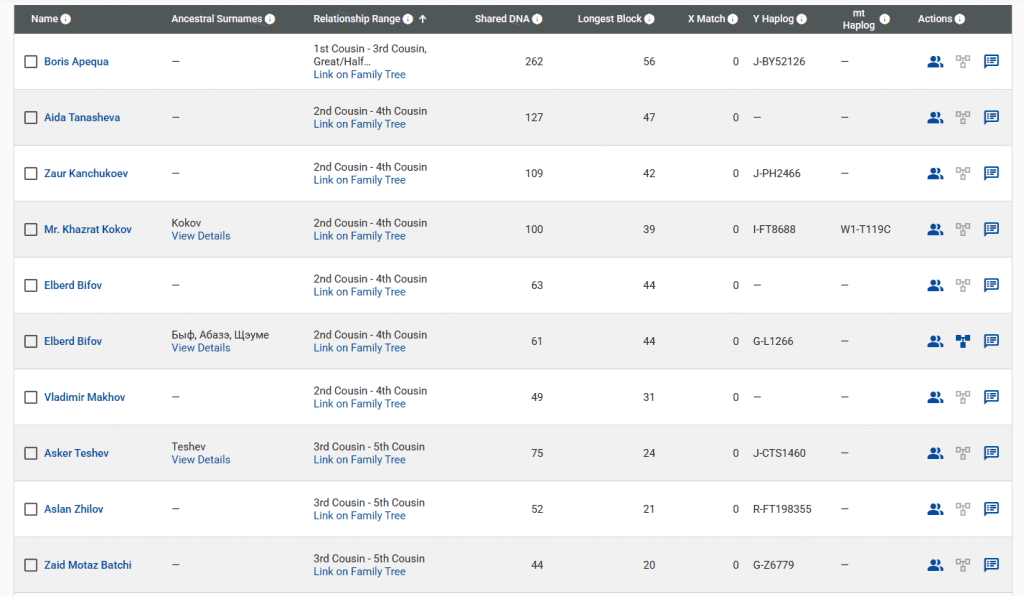Tick the checkbox for Boris Apequa
This screenshot has width=1024, height=596.
pyautogui.click(x=31, y=62)
